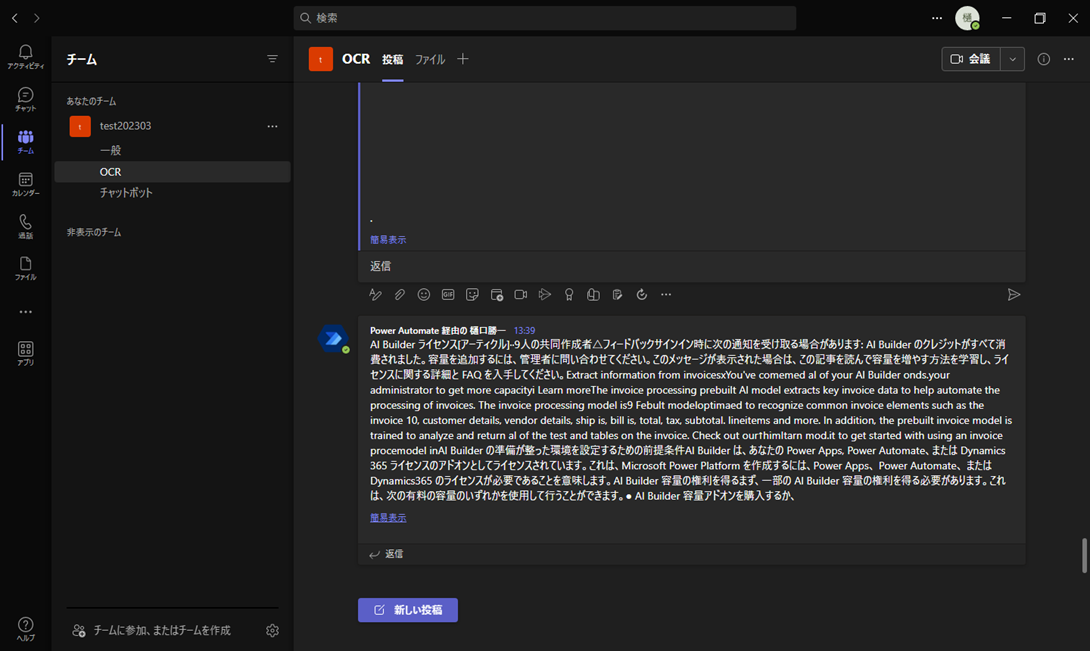Switch to the ファイル tab
The width and height of the screenshot is (1090, 651).
pyautogui.click(x=430, y=60)
